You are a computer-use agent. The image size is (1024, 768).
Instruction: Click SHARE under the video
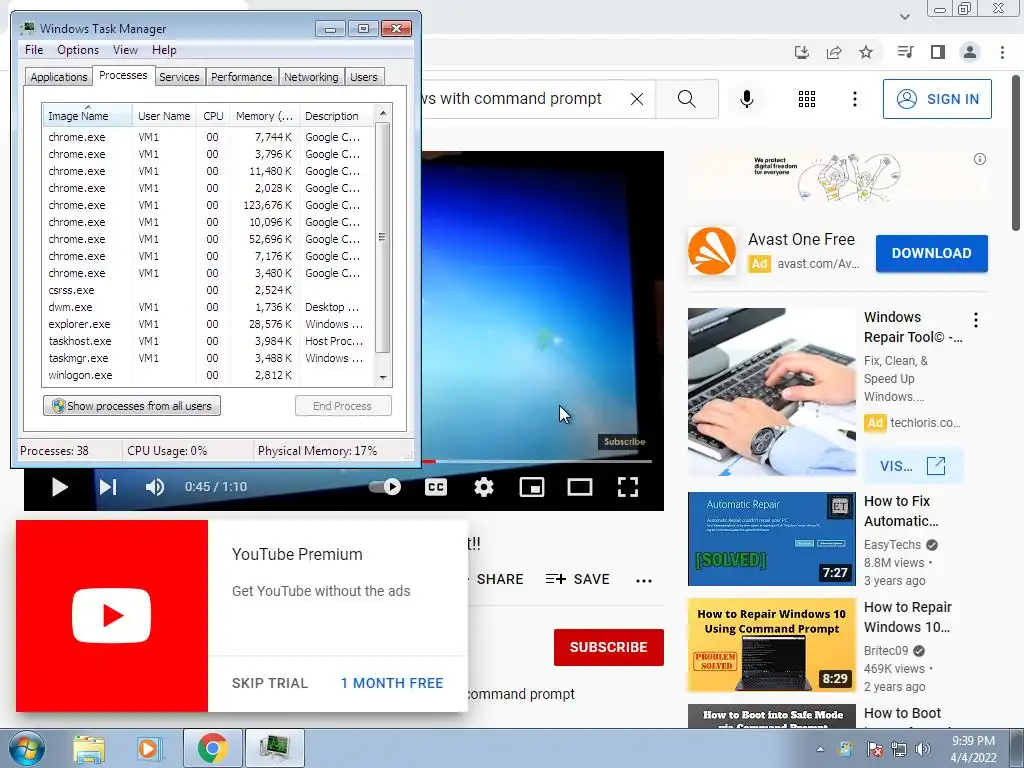tap(500, 579)
